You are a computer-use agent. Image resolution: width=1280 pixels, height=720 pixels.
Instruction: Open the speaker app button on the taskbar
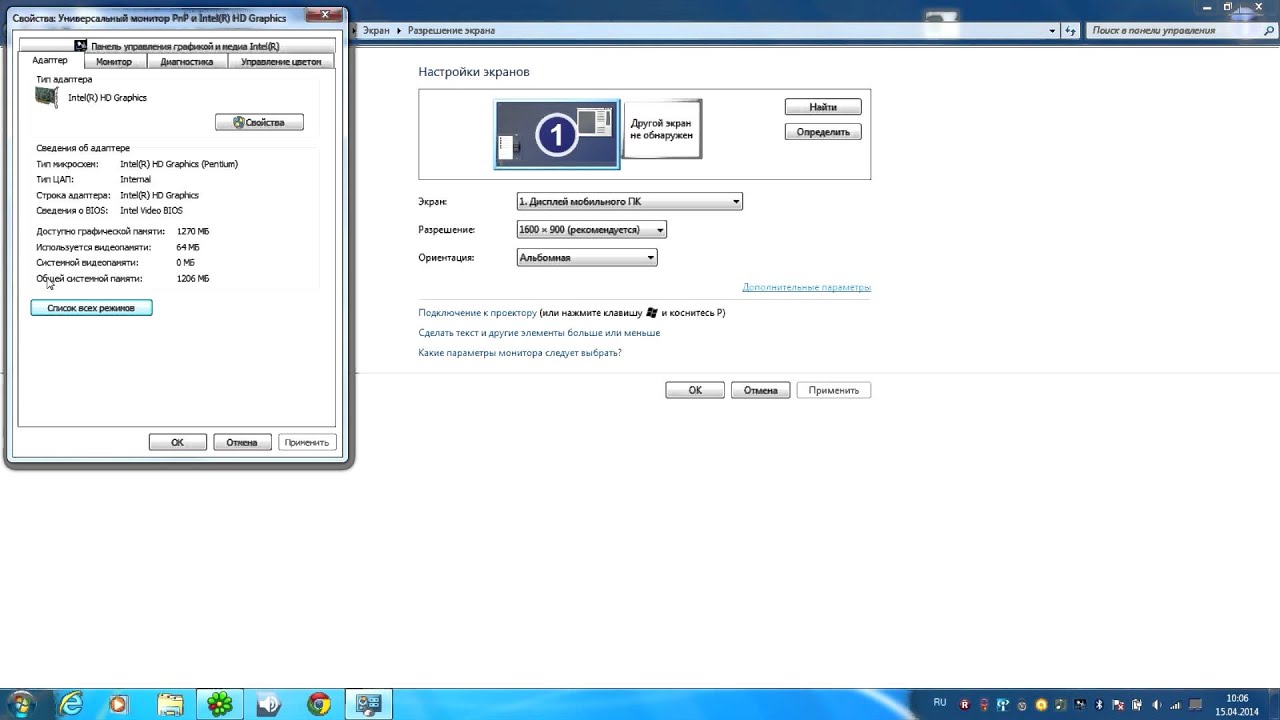tap(269, 704)
